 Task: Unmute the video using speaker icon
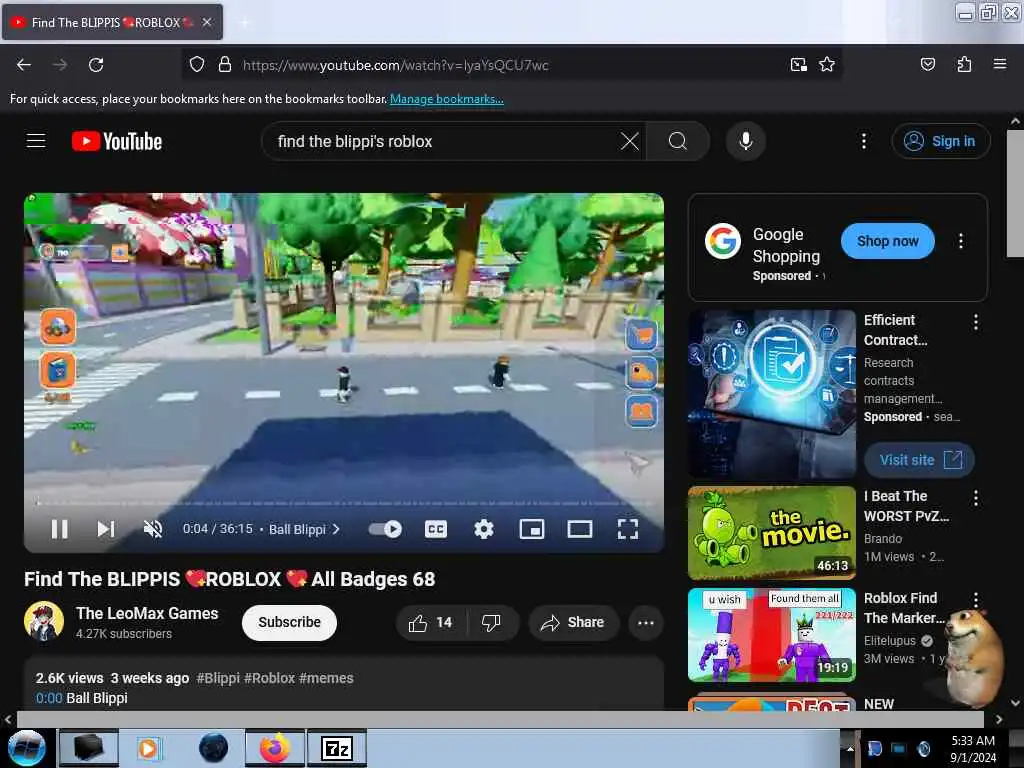click(x=153, y=529)
